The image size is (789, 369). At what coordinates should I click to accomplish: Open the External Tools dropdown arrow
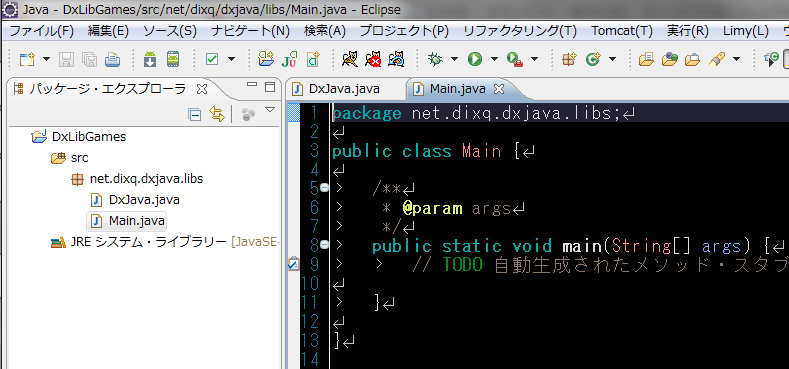[x=534, y=59]
